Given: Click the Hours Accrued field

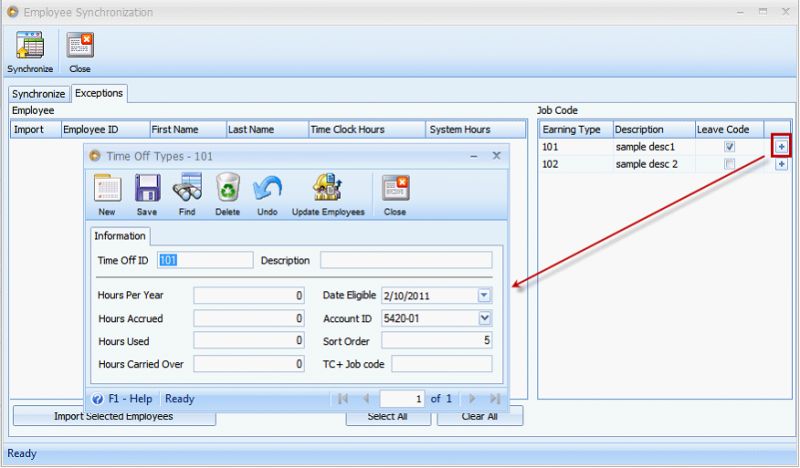Looking at the screenshot, I should [249, 318].
